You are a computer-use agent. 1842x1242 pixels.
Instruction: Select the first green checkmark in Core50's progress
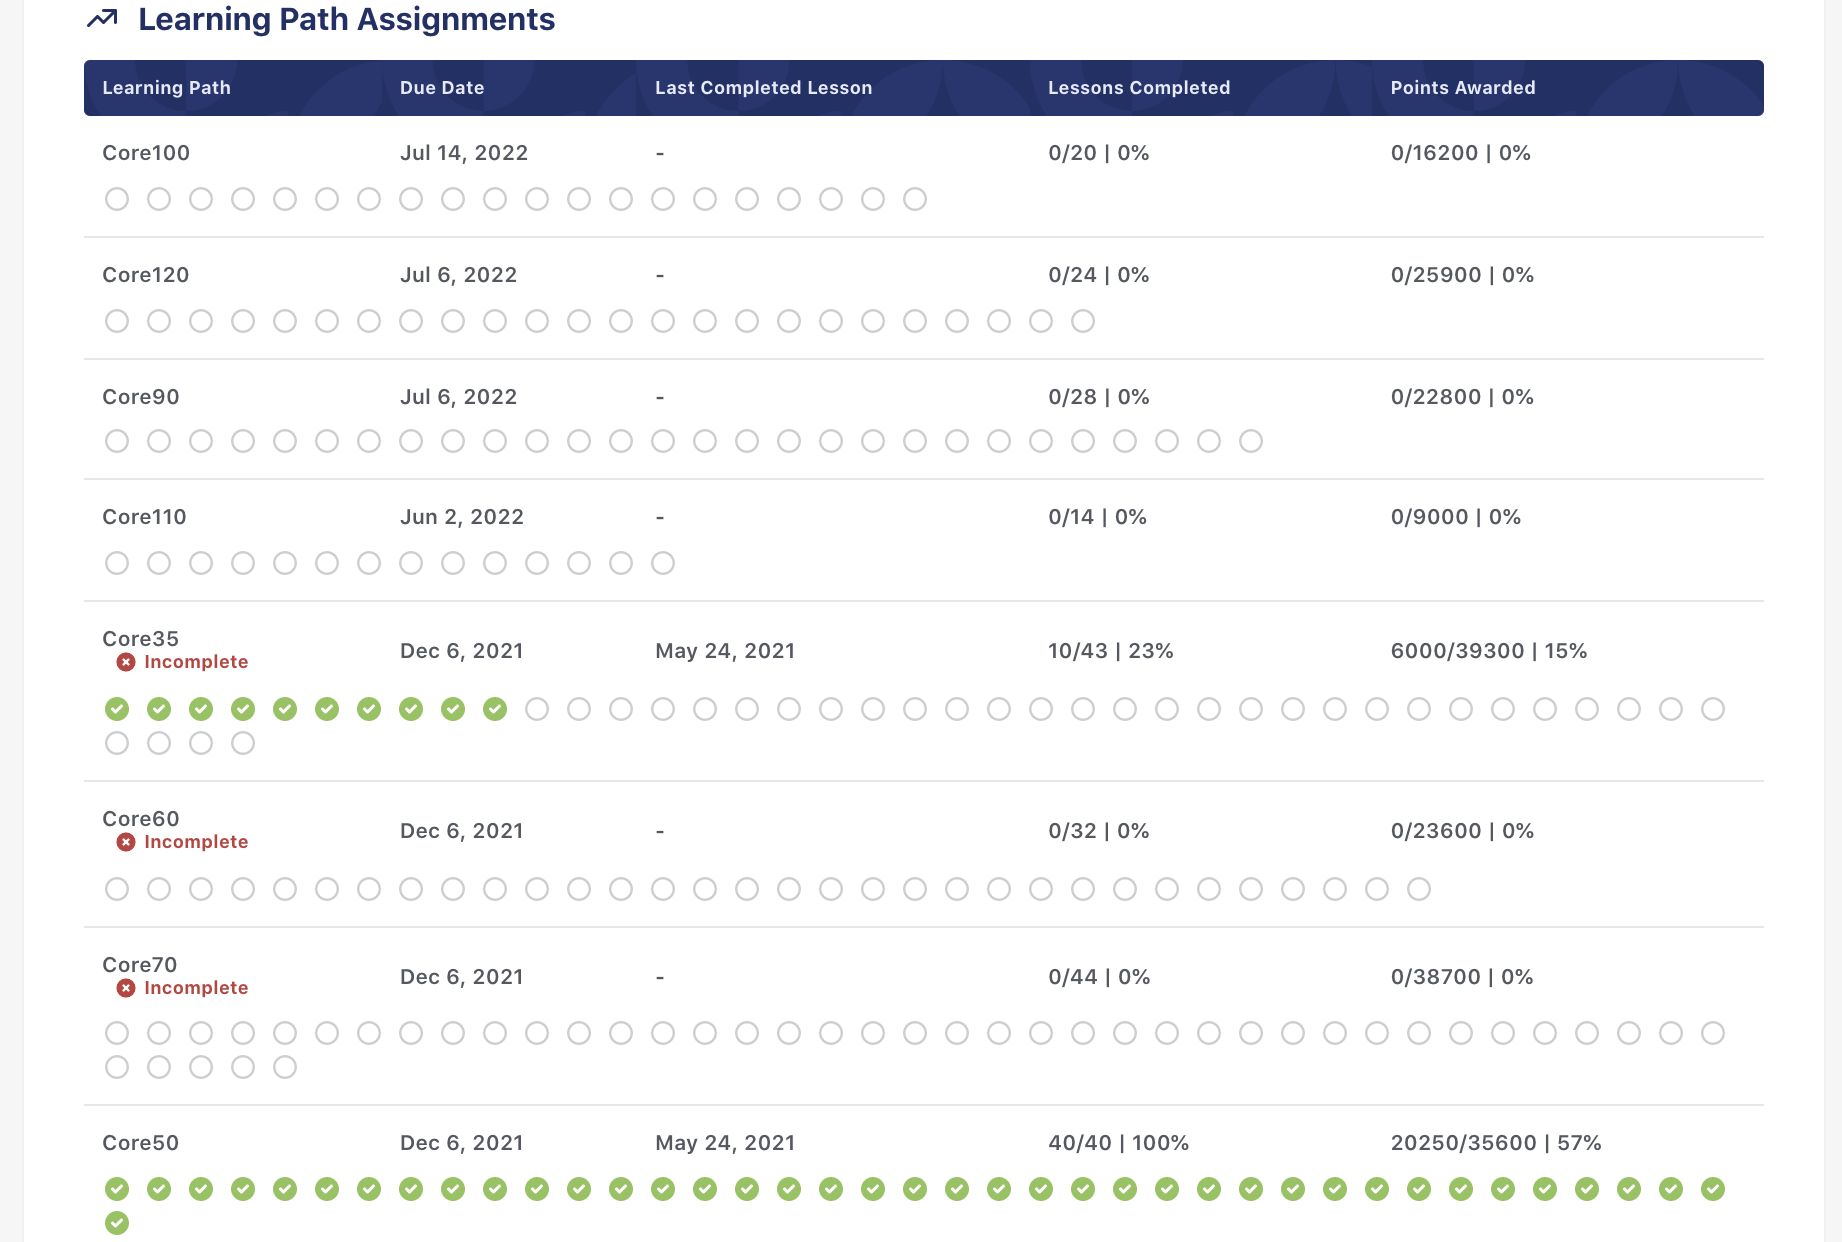(116, 1189)
